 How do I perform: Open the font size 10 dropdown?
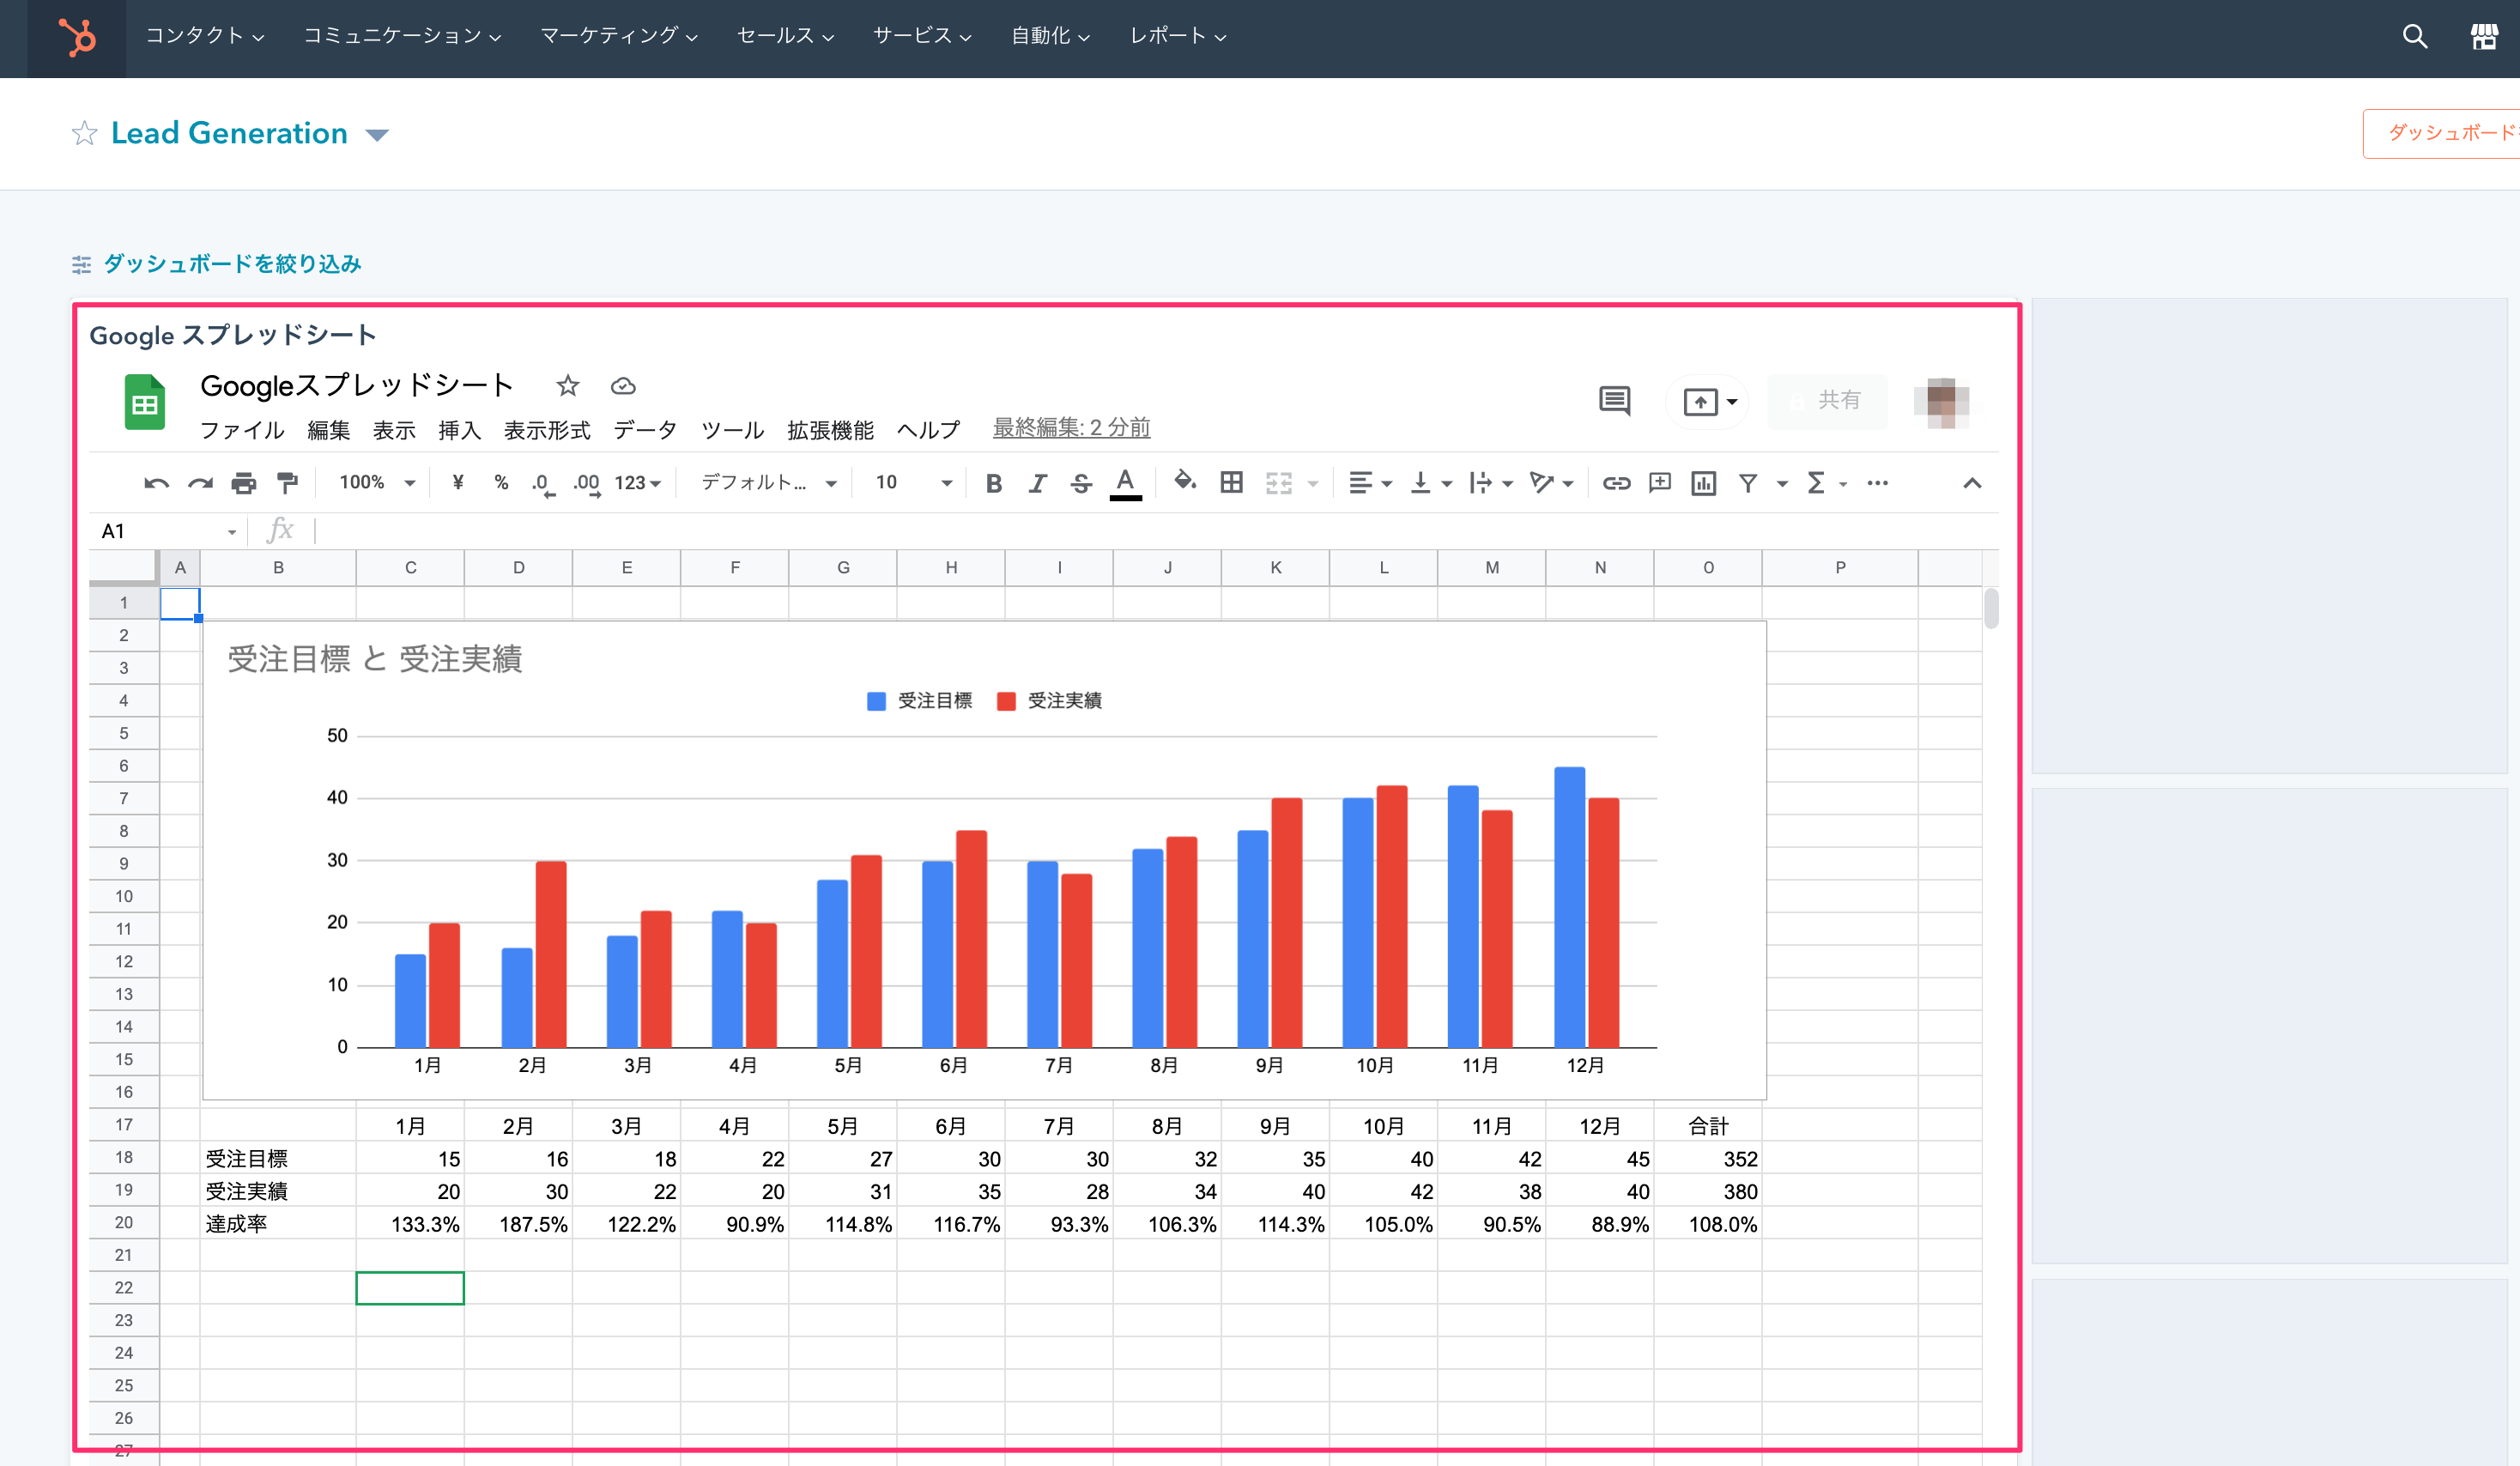913,483
